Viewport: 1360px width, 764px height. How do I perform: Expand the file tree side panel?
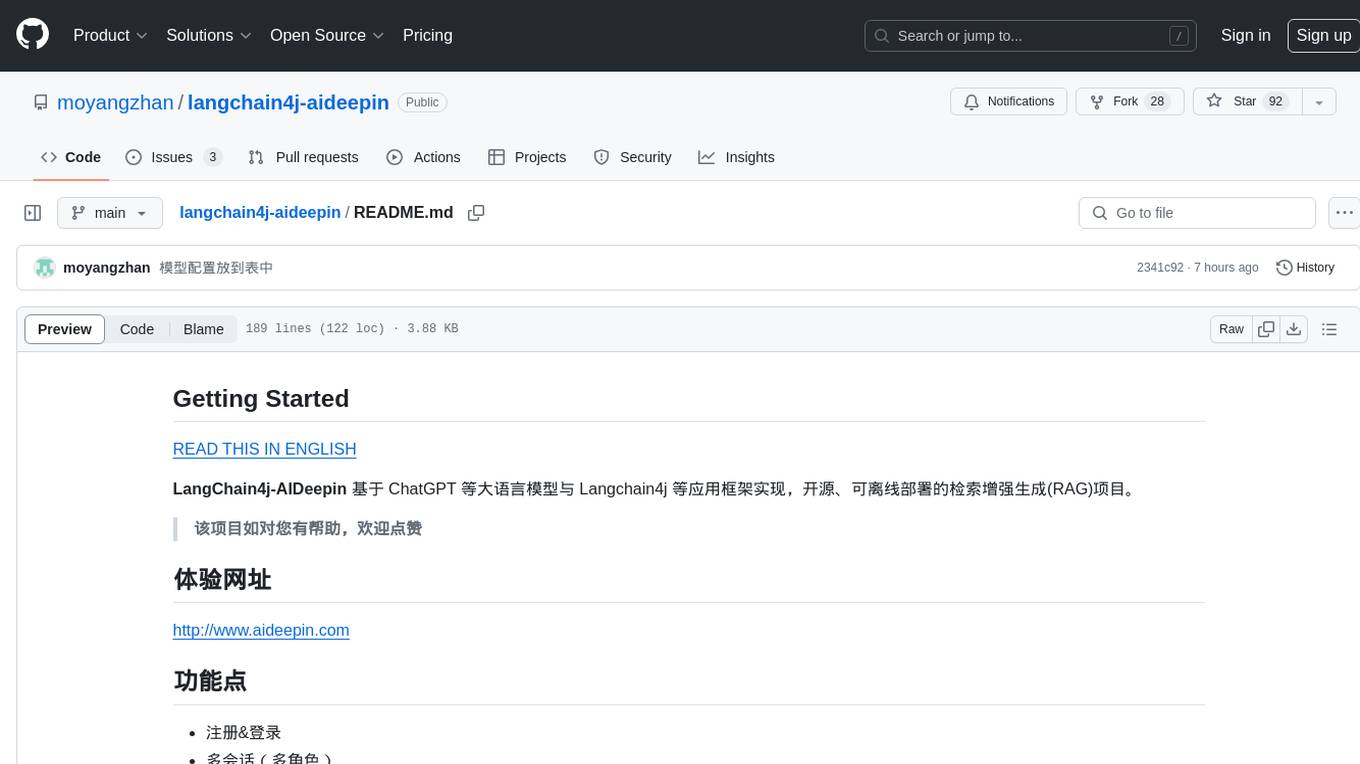pos(33,213)
